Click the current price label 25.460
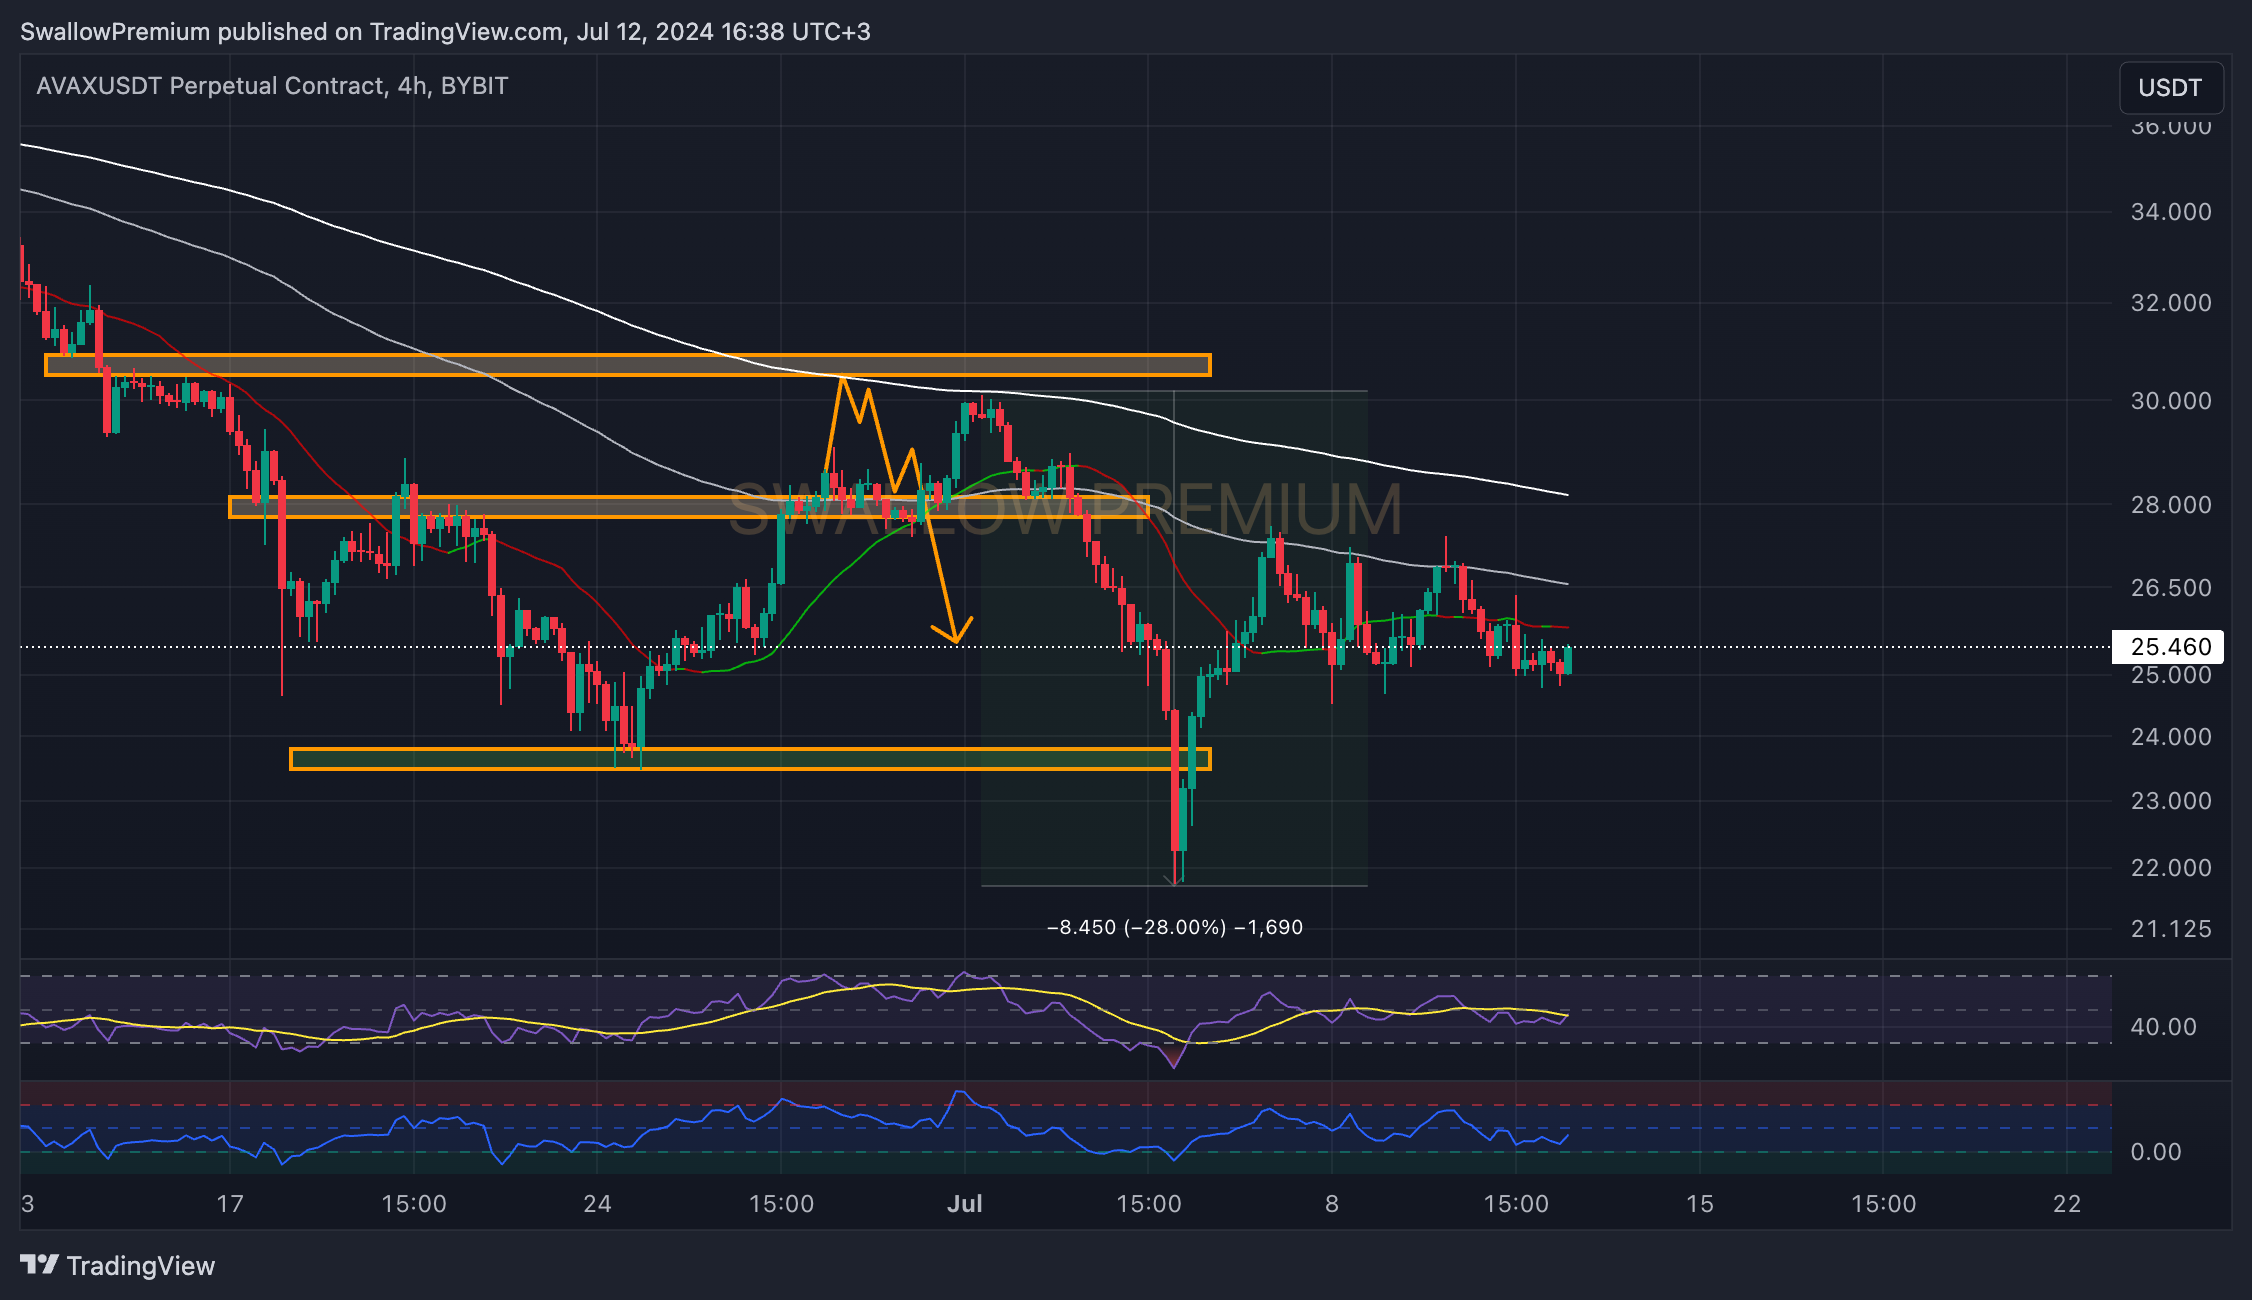This screenshot has height=1300, width=2252. tap(2169, 647)
